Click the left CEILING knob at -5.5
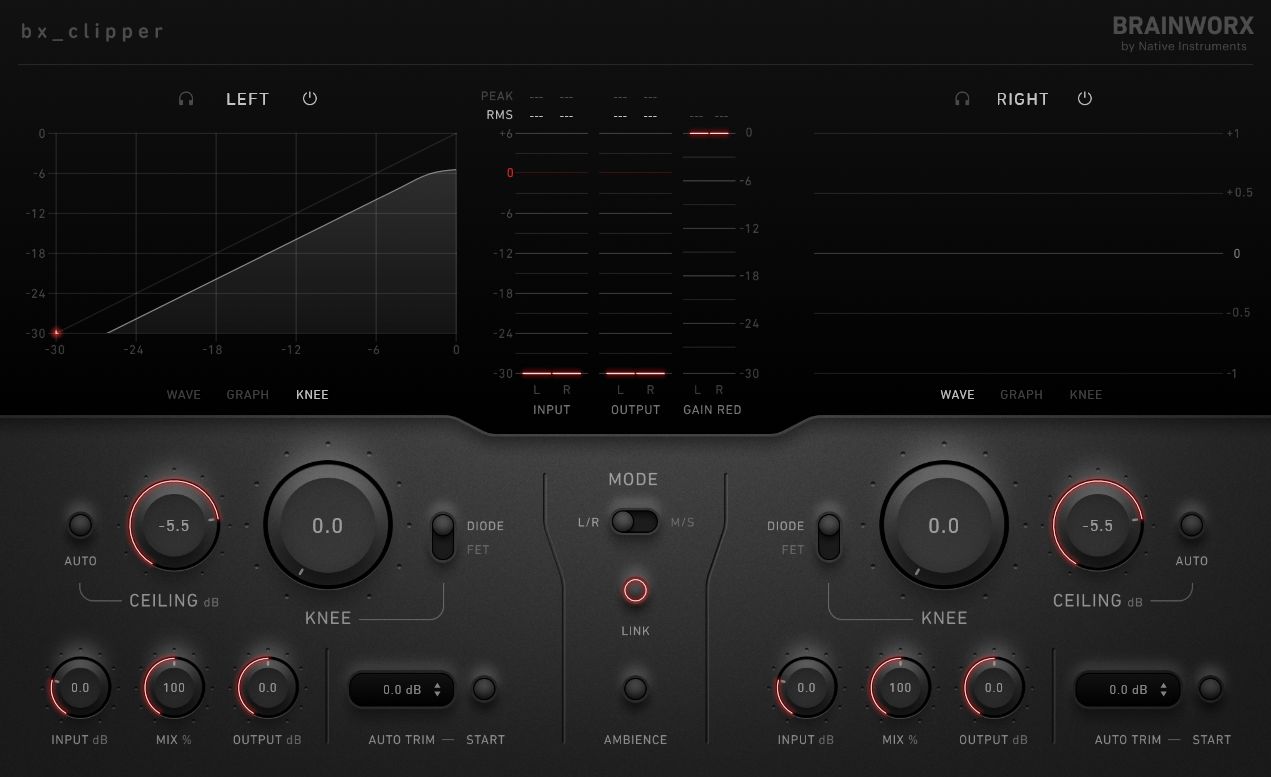Screen dimensions: 1271x777 coord(174,525)
